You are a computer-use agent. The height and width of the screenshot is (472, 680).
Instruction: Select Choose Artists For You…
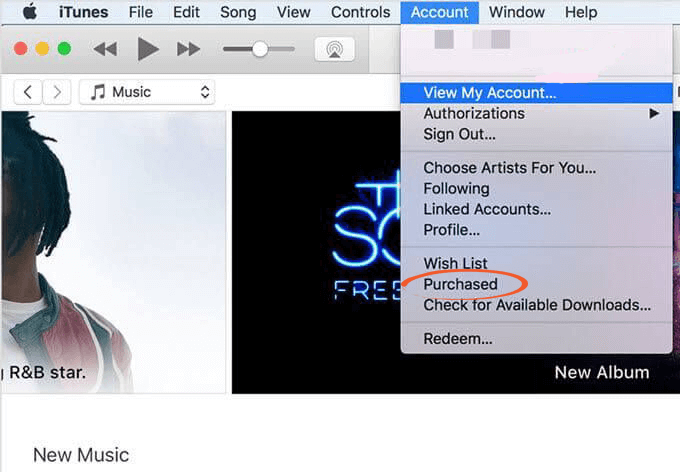536,168
